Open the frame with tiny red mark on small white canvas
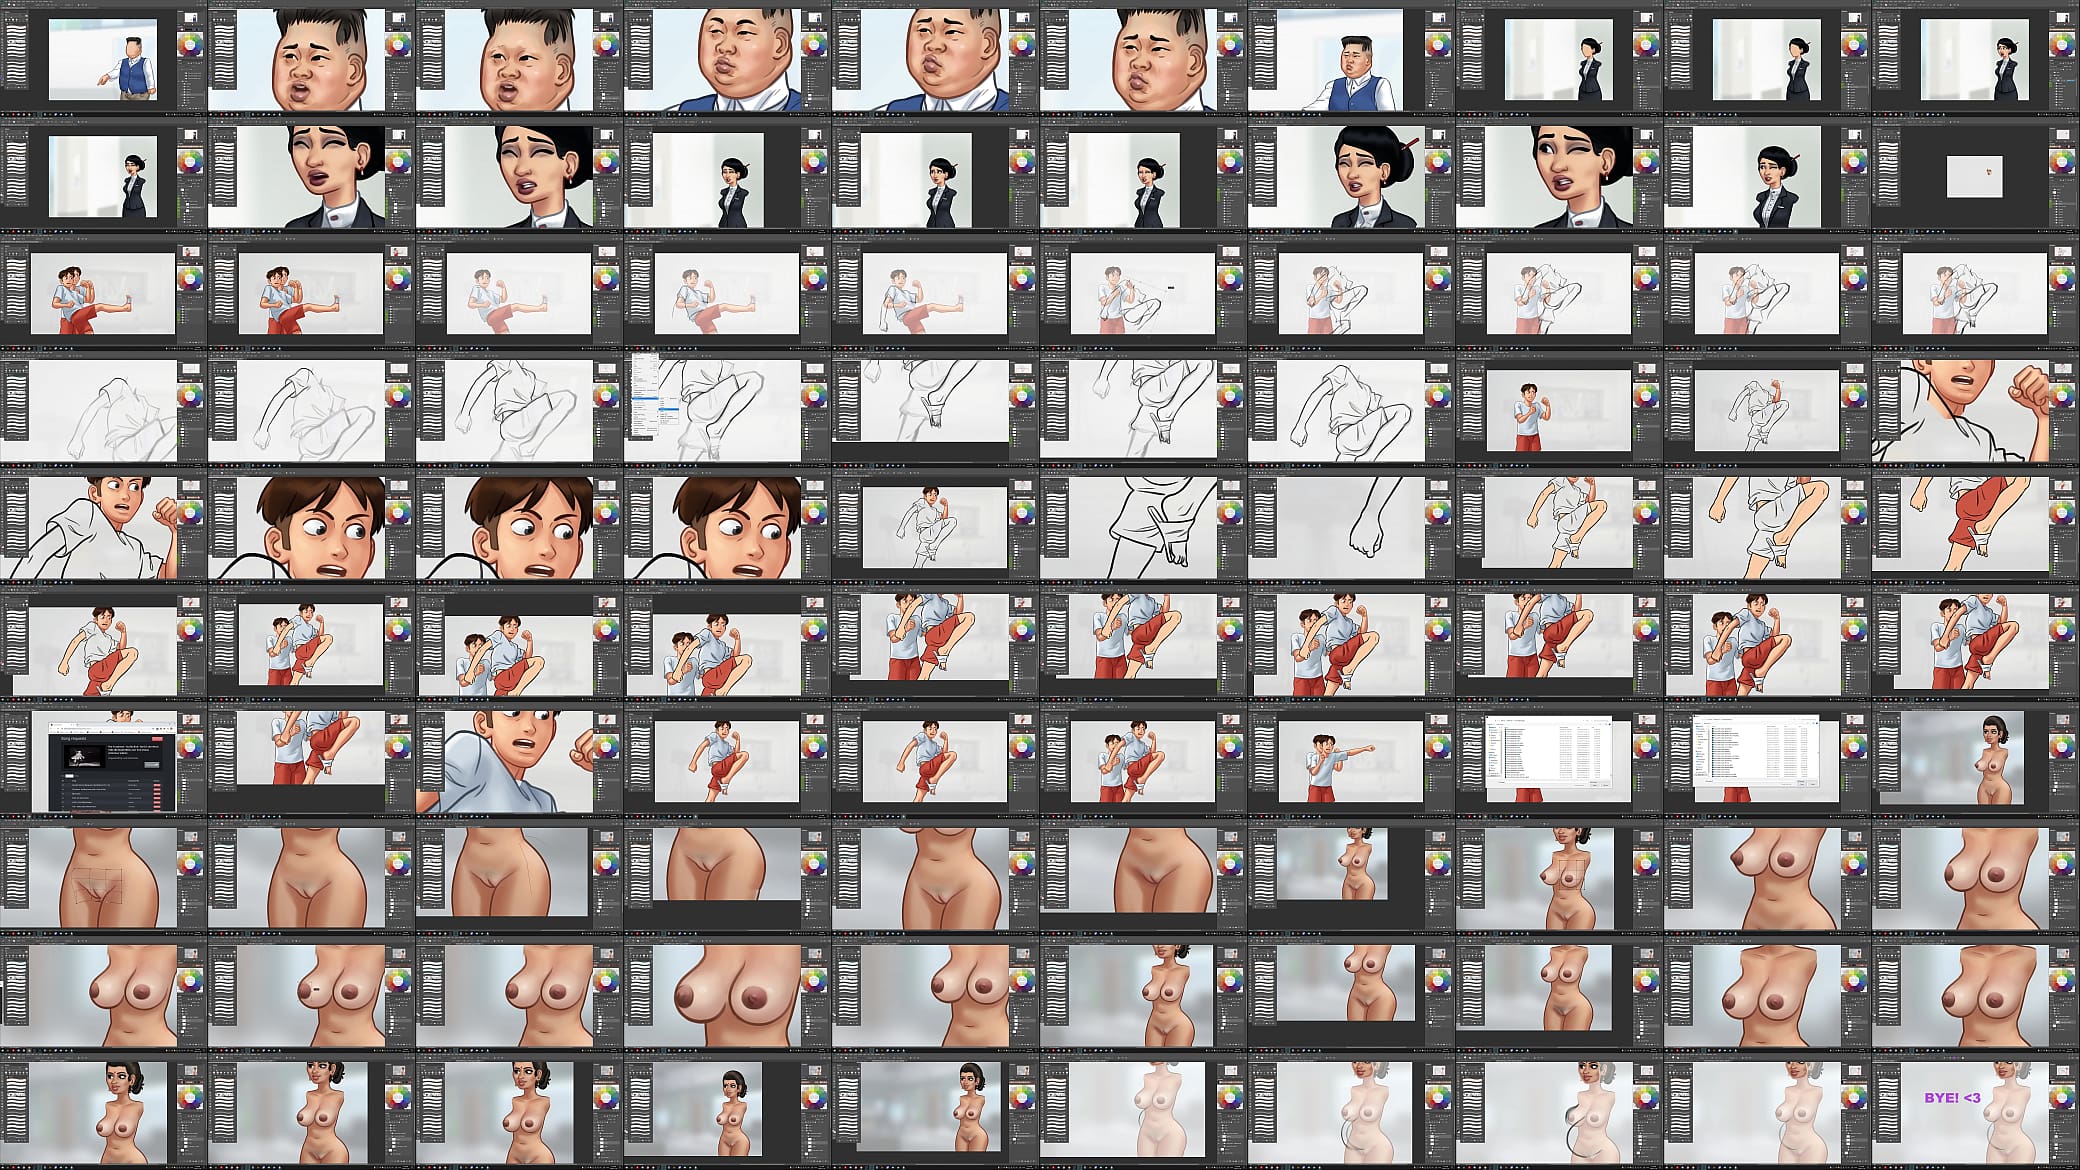 tap(1975, 175)
